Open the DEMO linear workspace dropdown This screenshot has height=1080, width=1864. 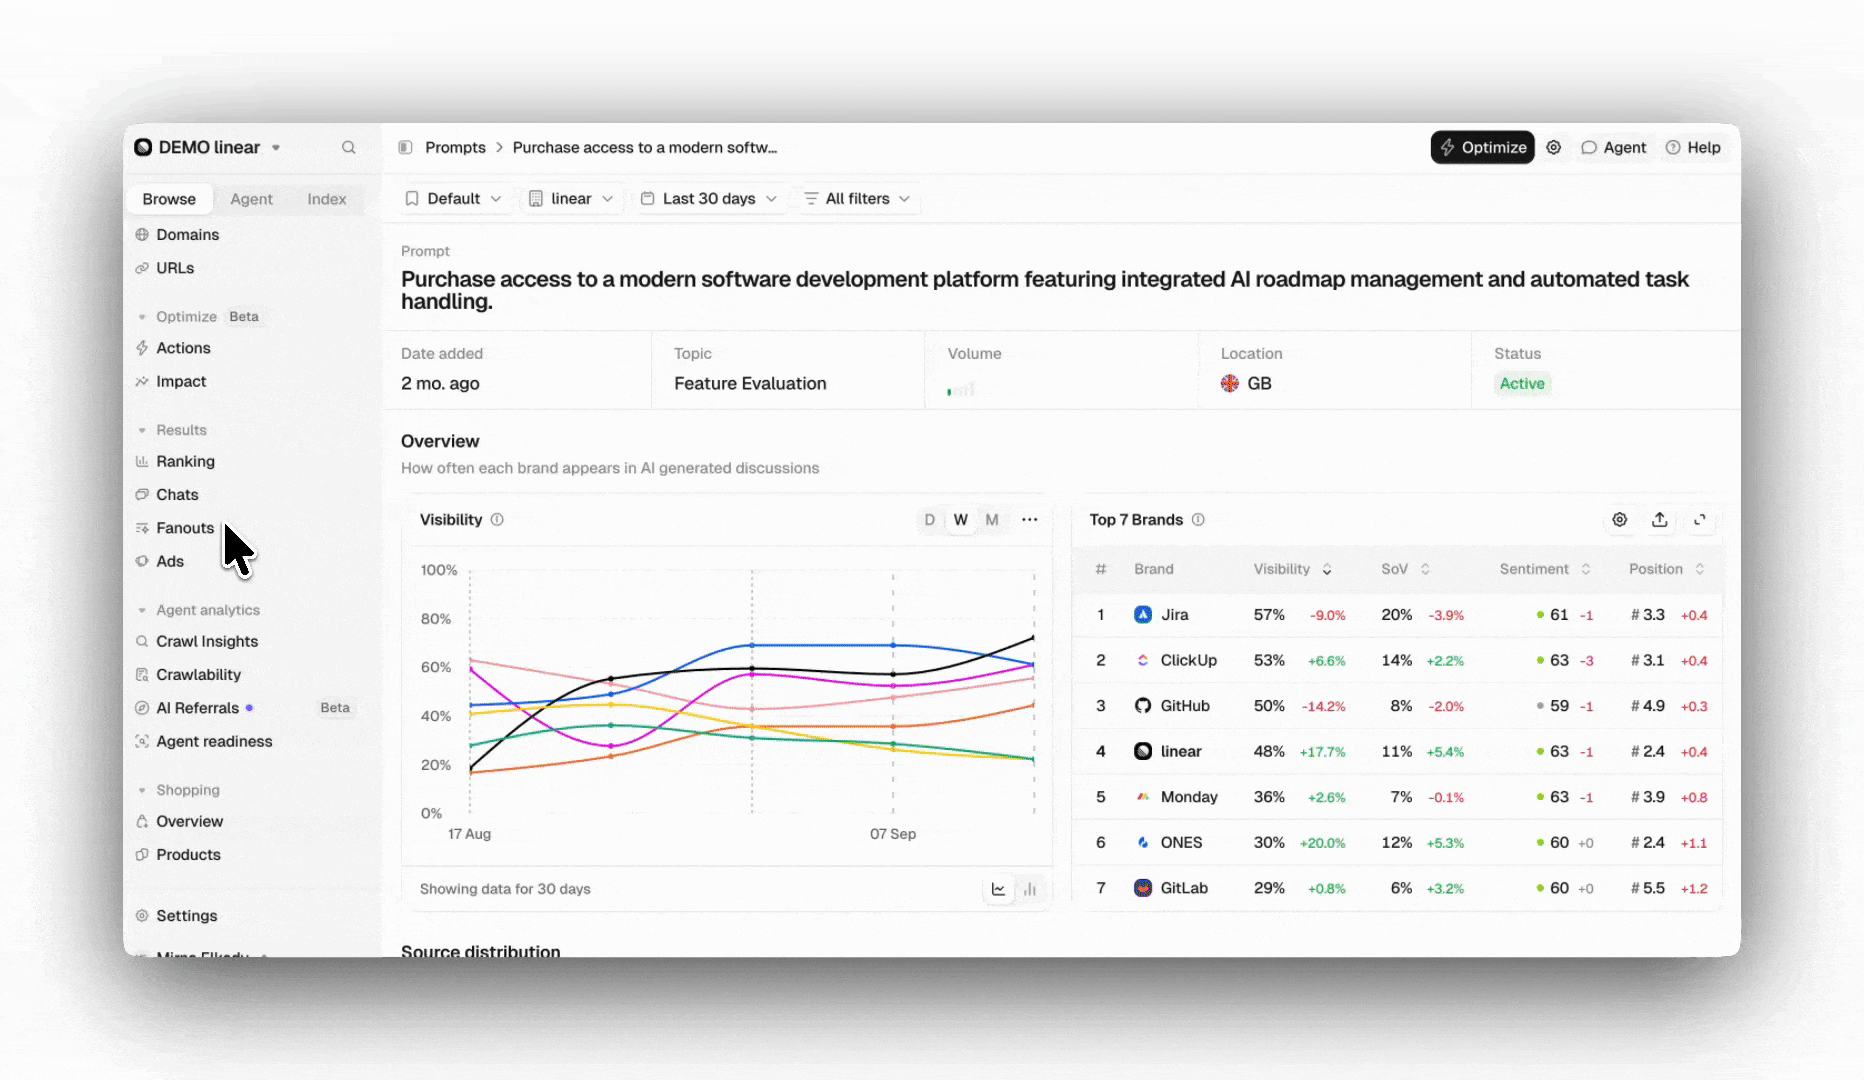pos(207,147)
